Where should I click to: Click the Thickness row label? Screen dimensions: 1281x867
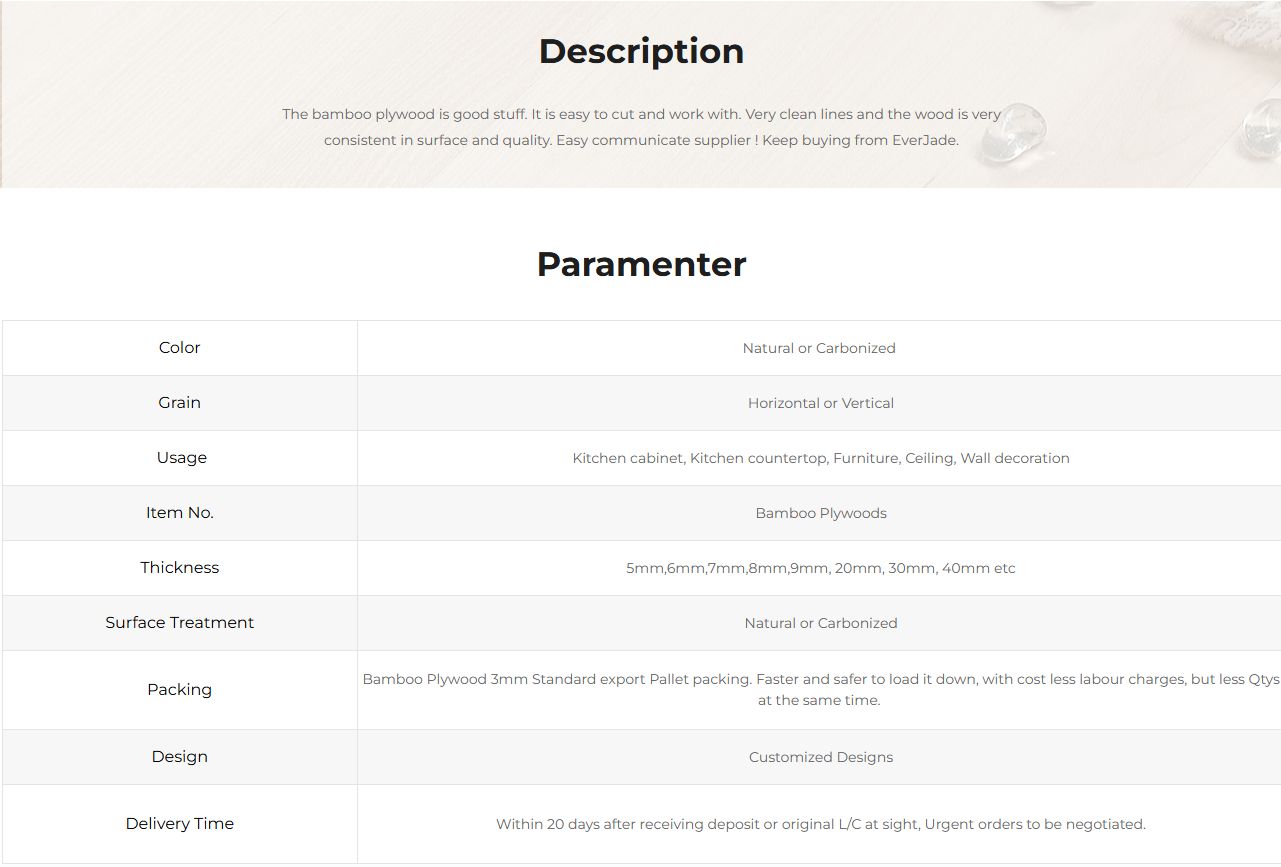(180, 568)
